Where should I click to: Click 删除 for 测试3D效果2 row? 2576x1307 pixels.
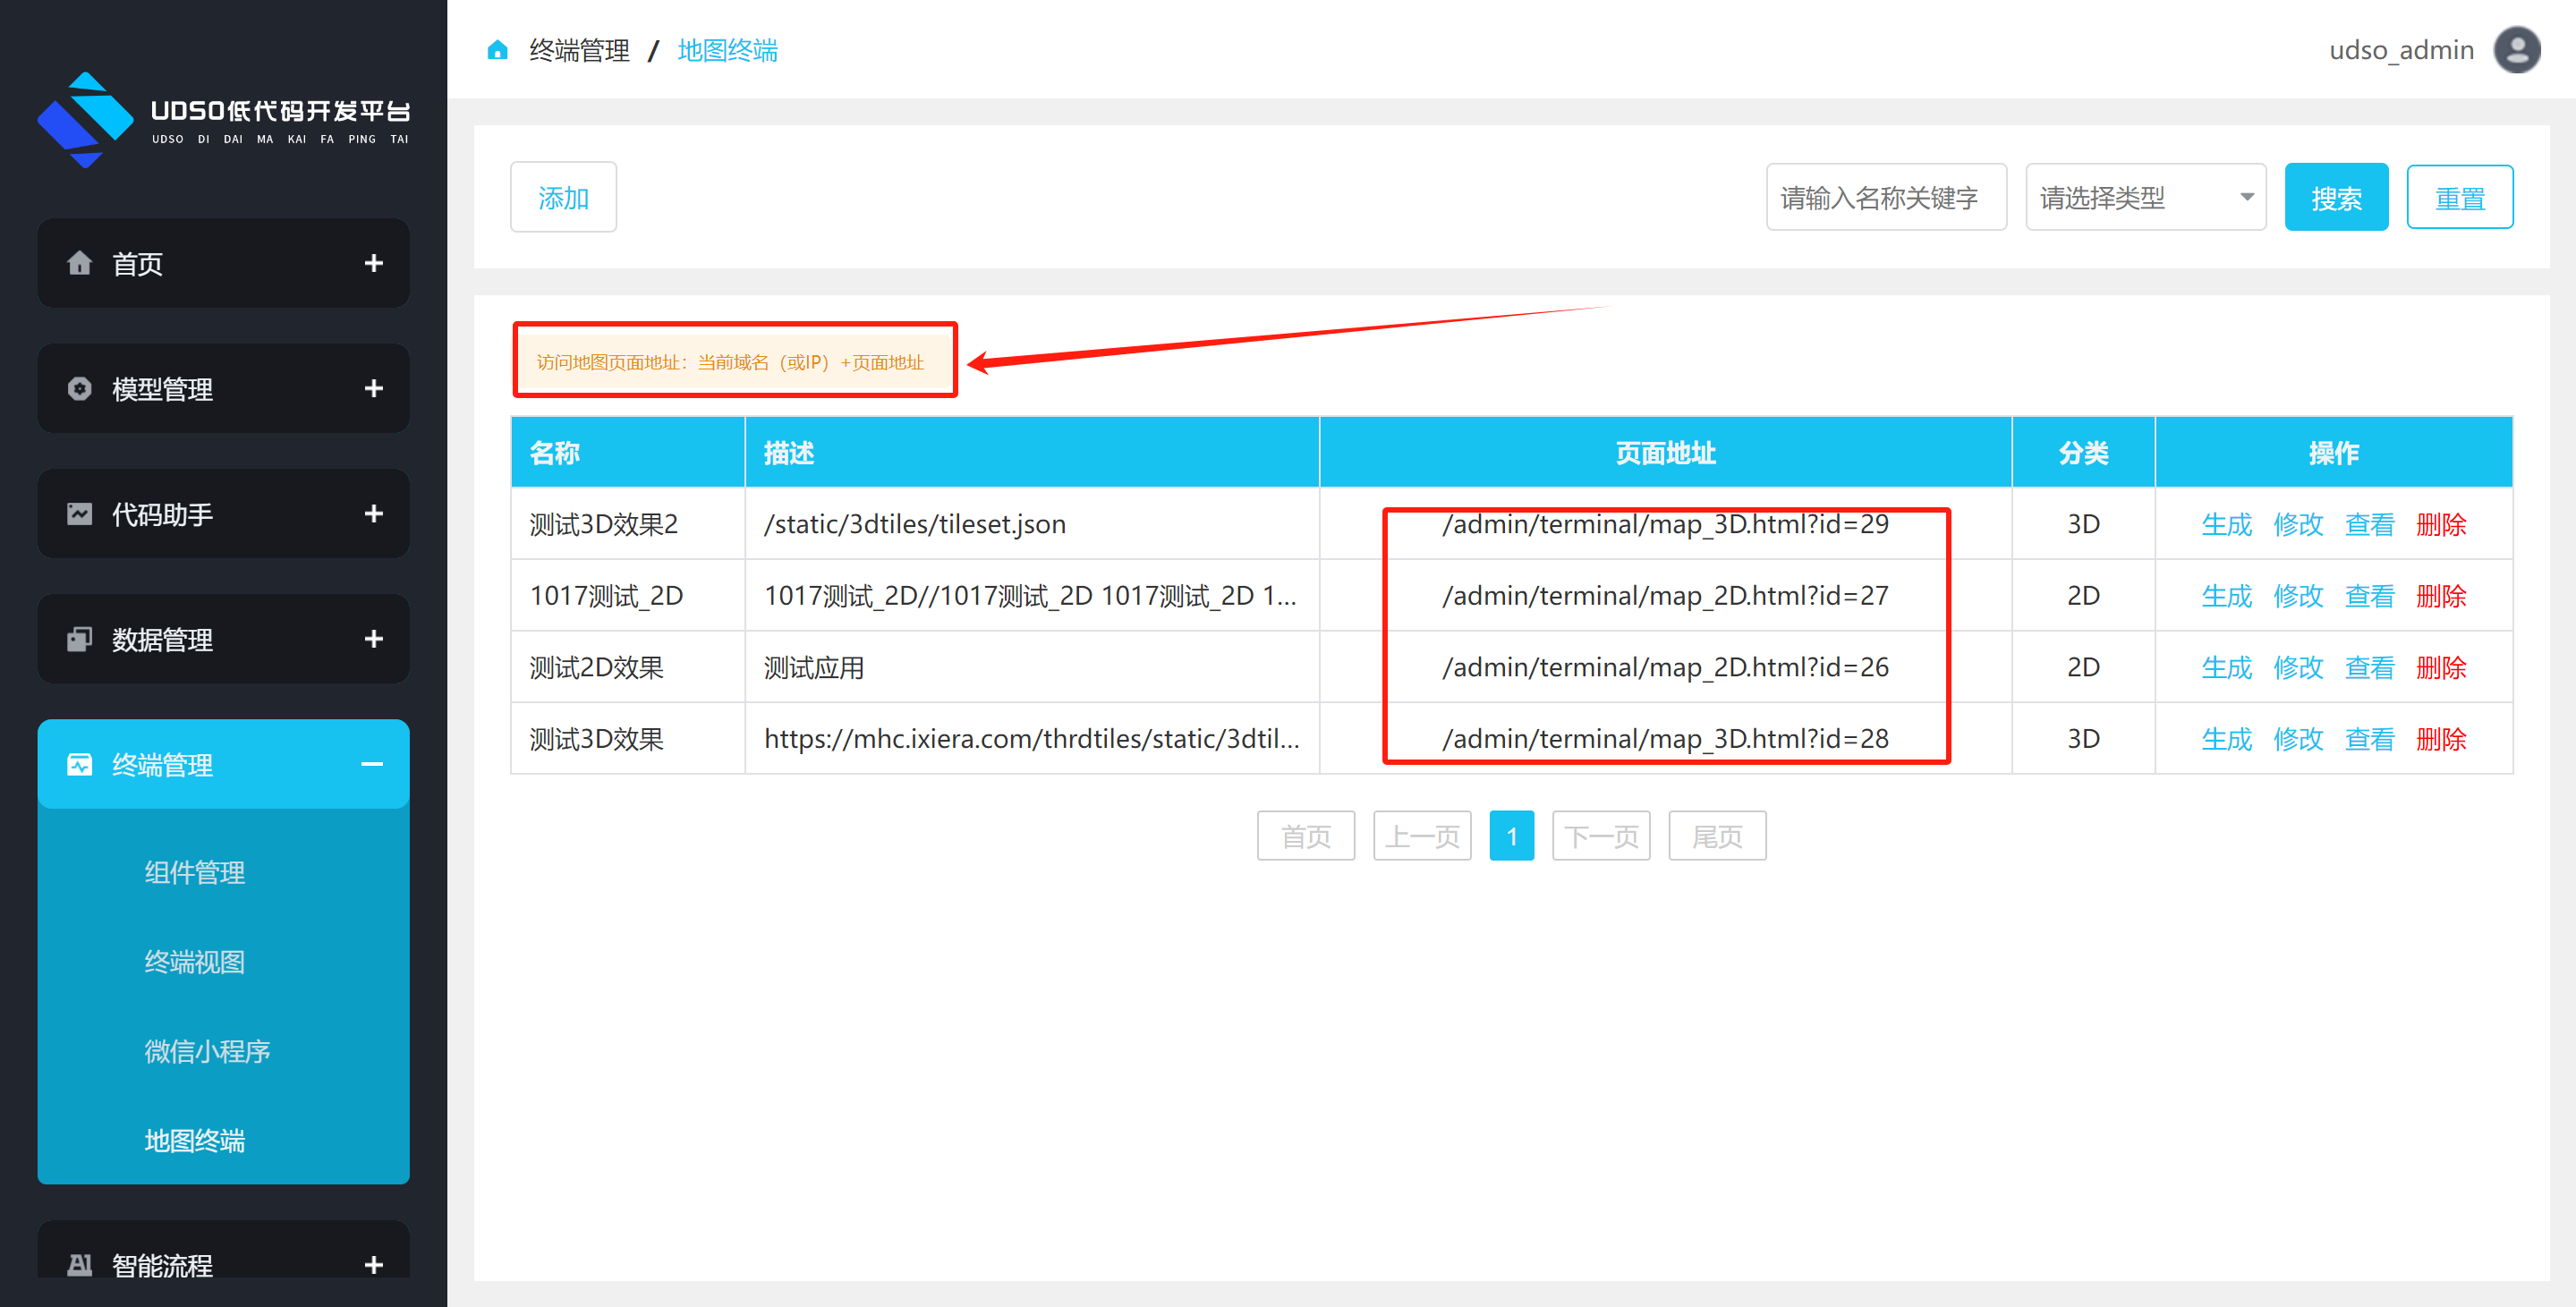tap(2440, 524)
